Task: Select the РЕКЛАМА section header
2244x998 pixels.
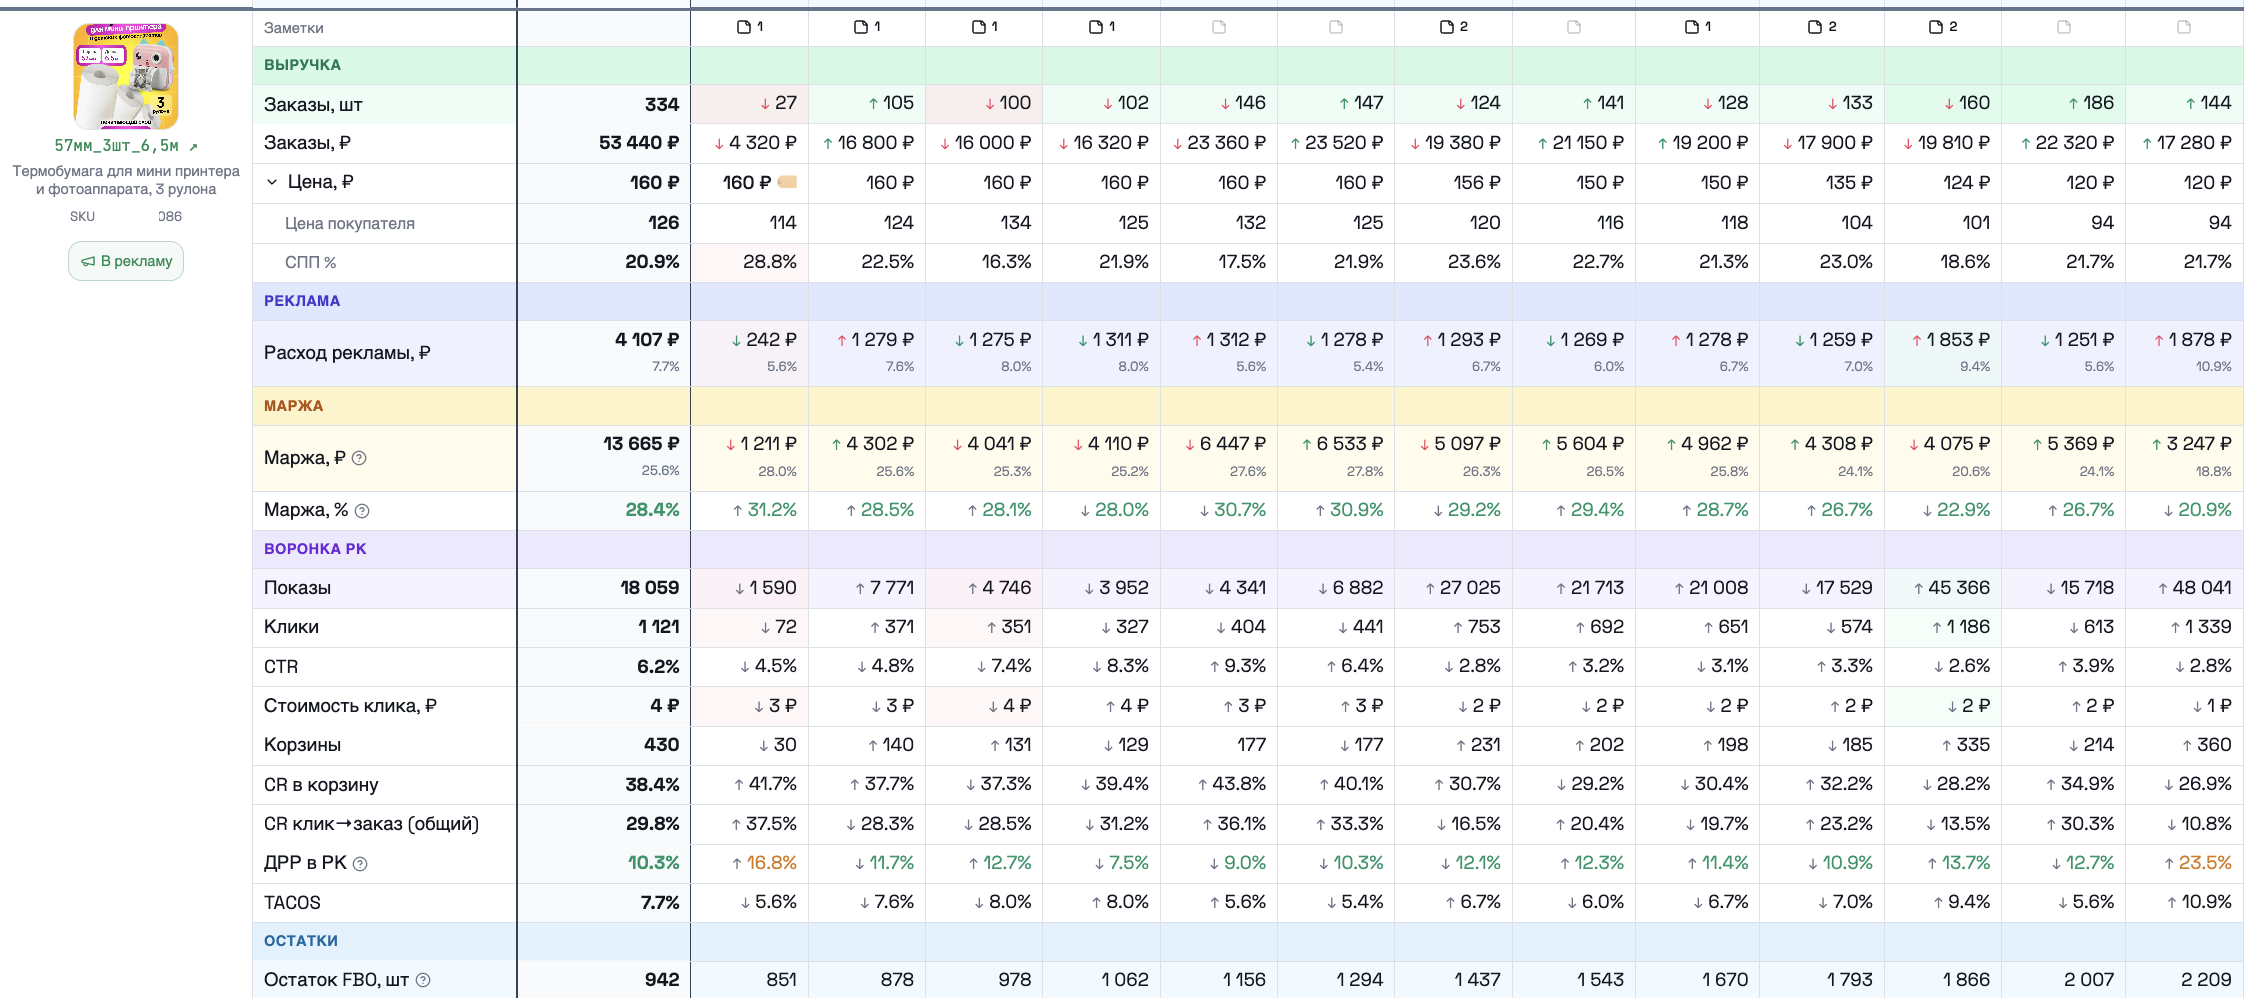Action: click(x=302, y=301)
